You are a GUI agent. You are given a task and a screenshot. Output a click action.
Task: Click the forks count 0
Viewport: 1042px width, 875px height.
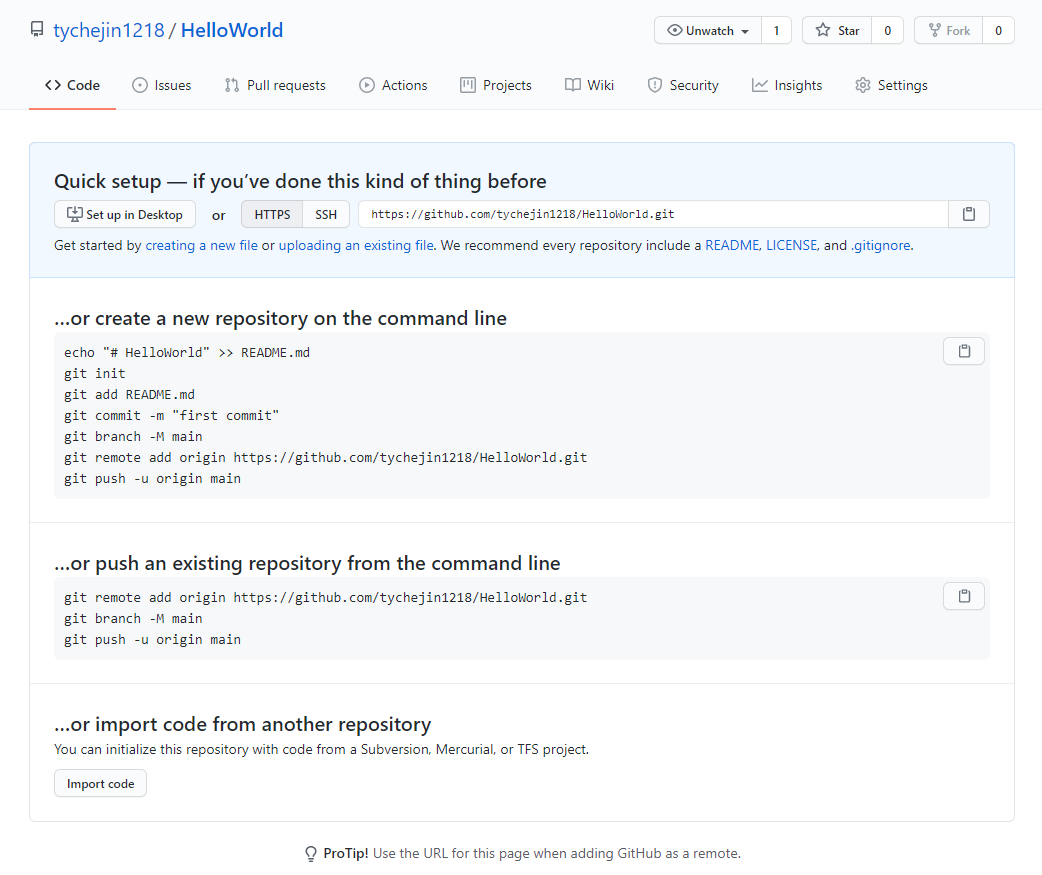(998, 31)
